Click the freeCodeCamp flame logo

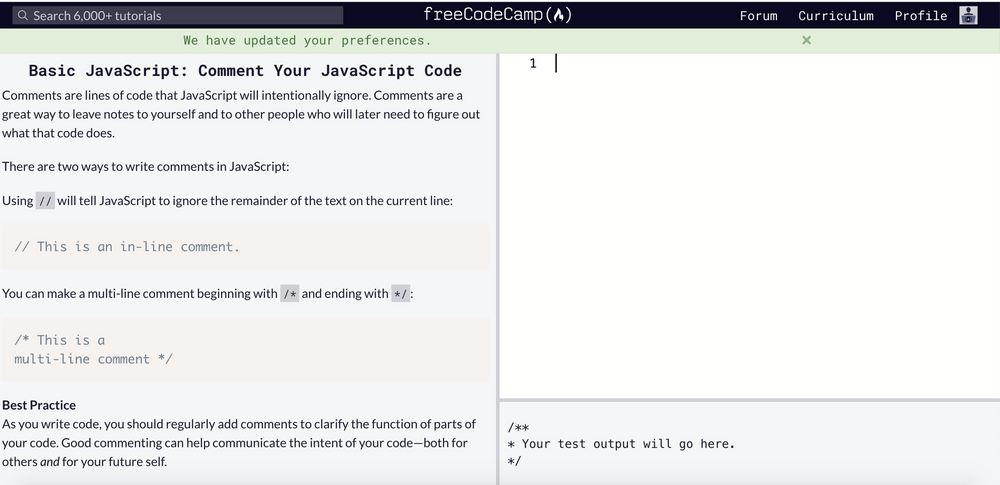(561, 15)
